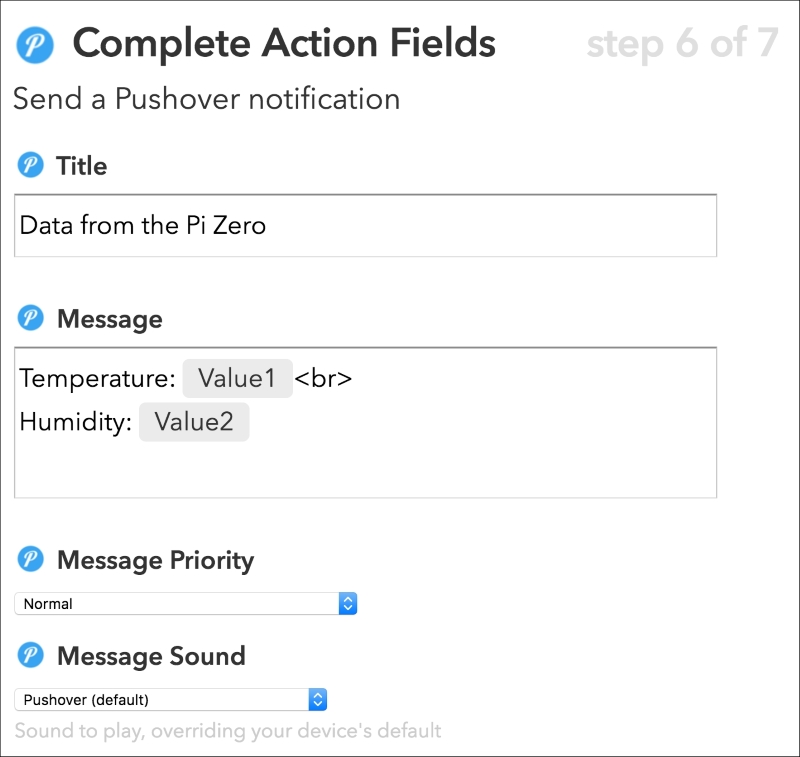Click inside the Message text area

pos(365,422)
